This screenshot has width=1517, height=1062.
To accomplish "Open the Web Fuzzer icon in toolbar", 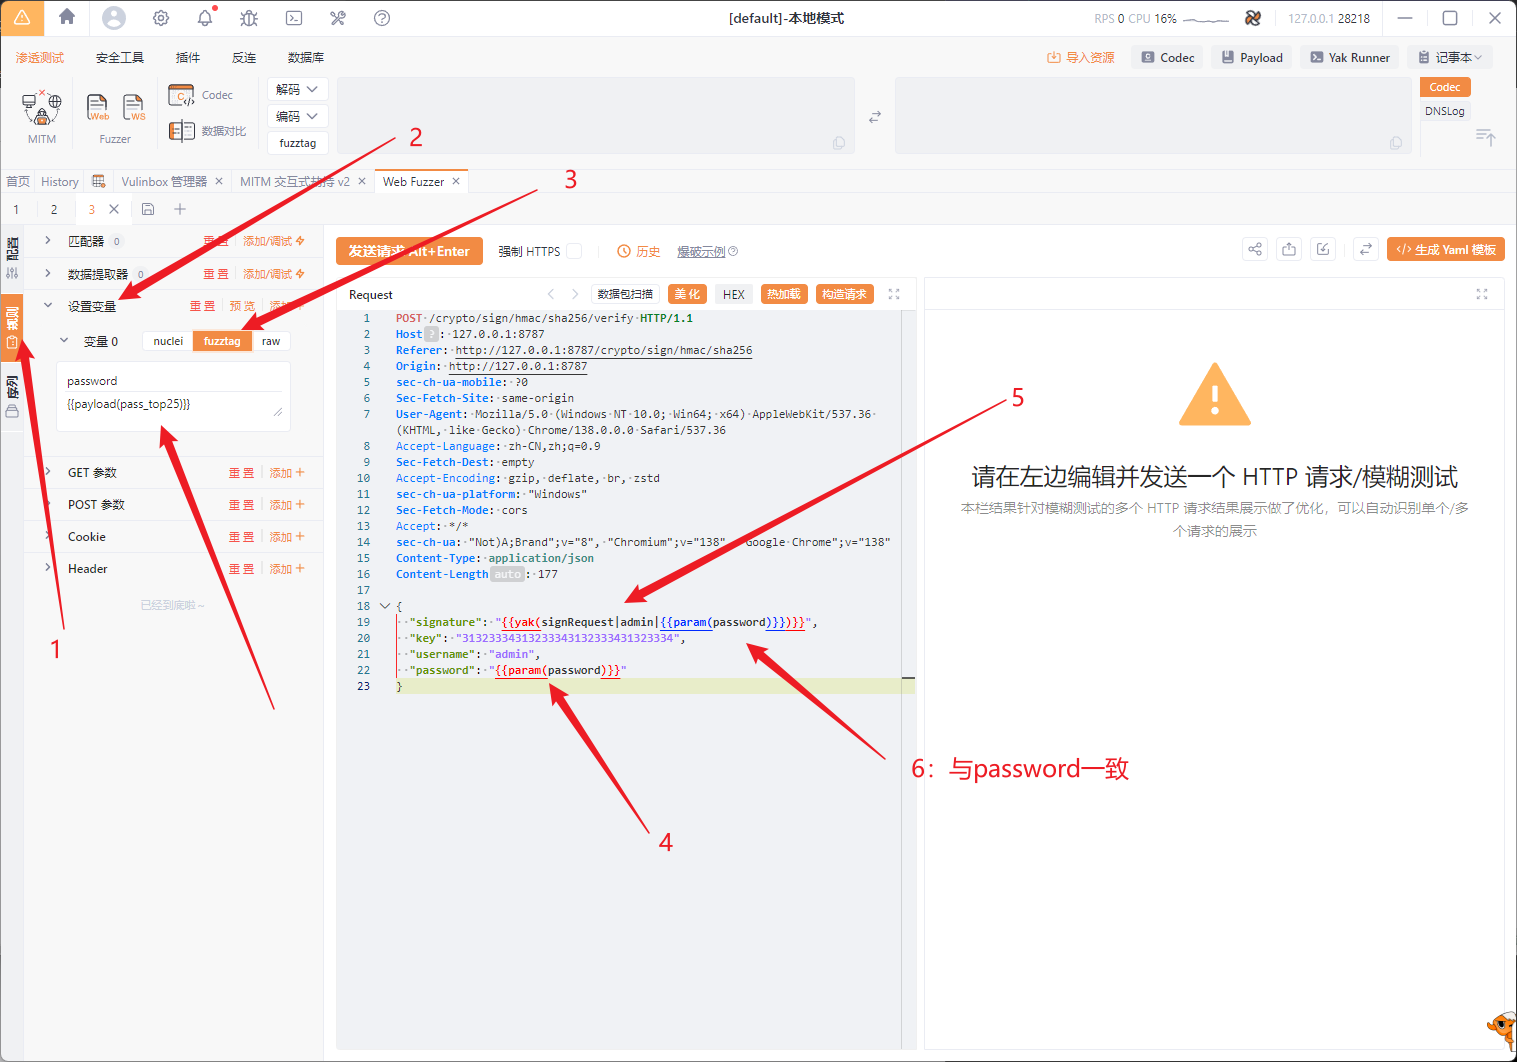I will [98, 107].
